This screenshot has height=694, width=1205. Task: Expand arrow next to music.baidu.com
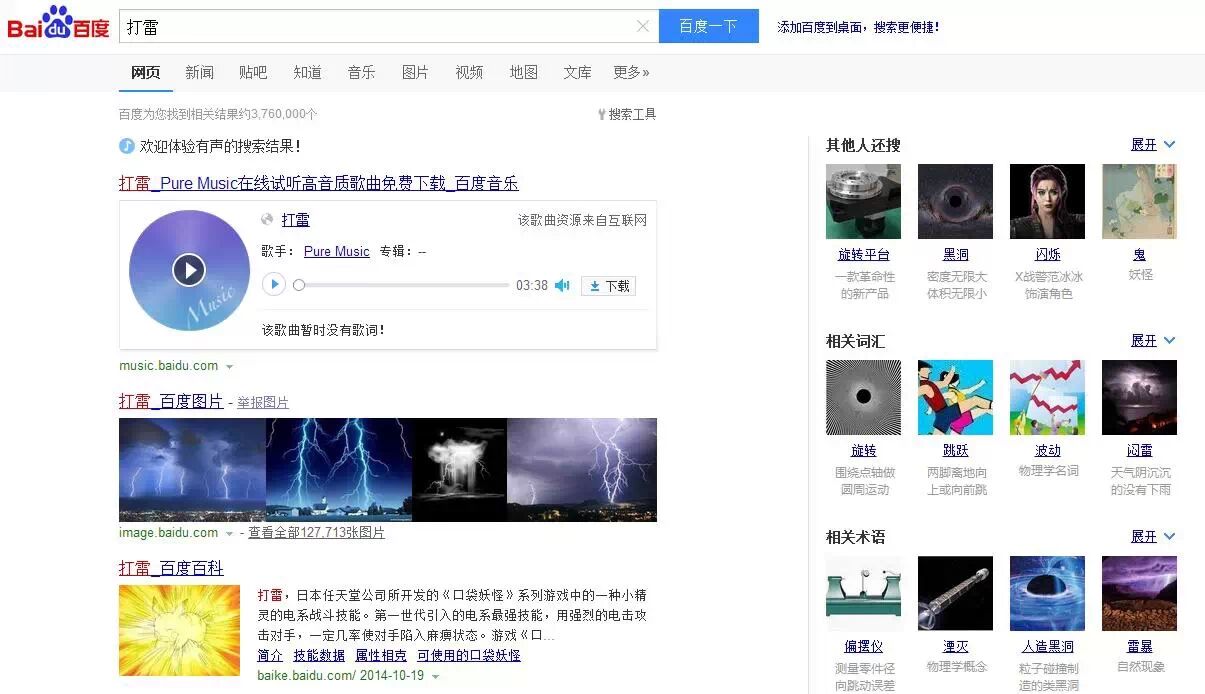(x=229, y=367)
